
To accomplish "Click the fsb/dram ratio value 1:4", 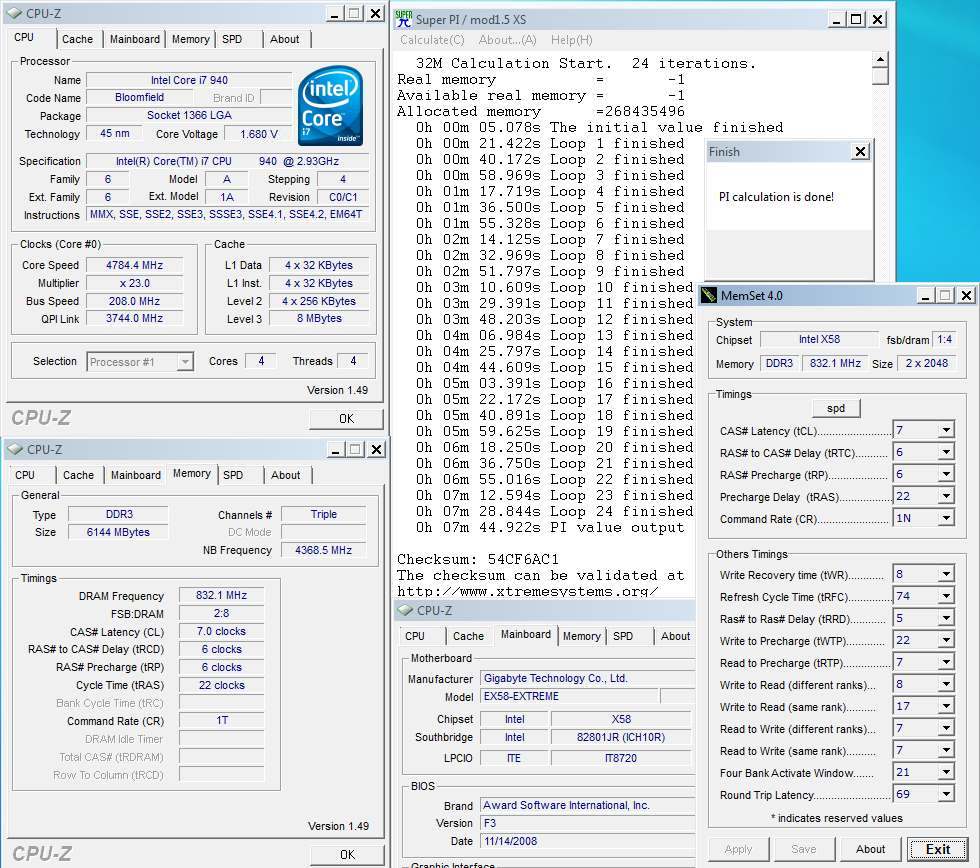I will tap(944, 339).
